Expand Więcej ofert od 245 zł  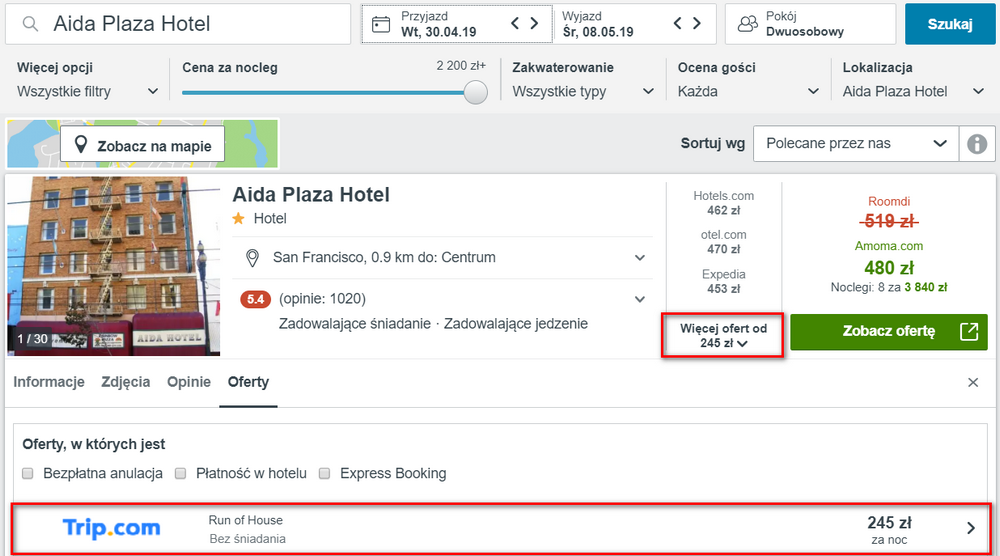723,335
